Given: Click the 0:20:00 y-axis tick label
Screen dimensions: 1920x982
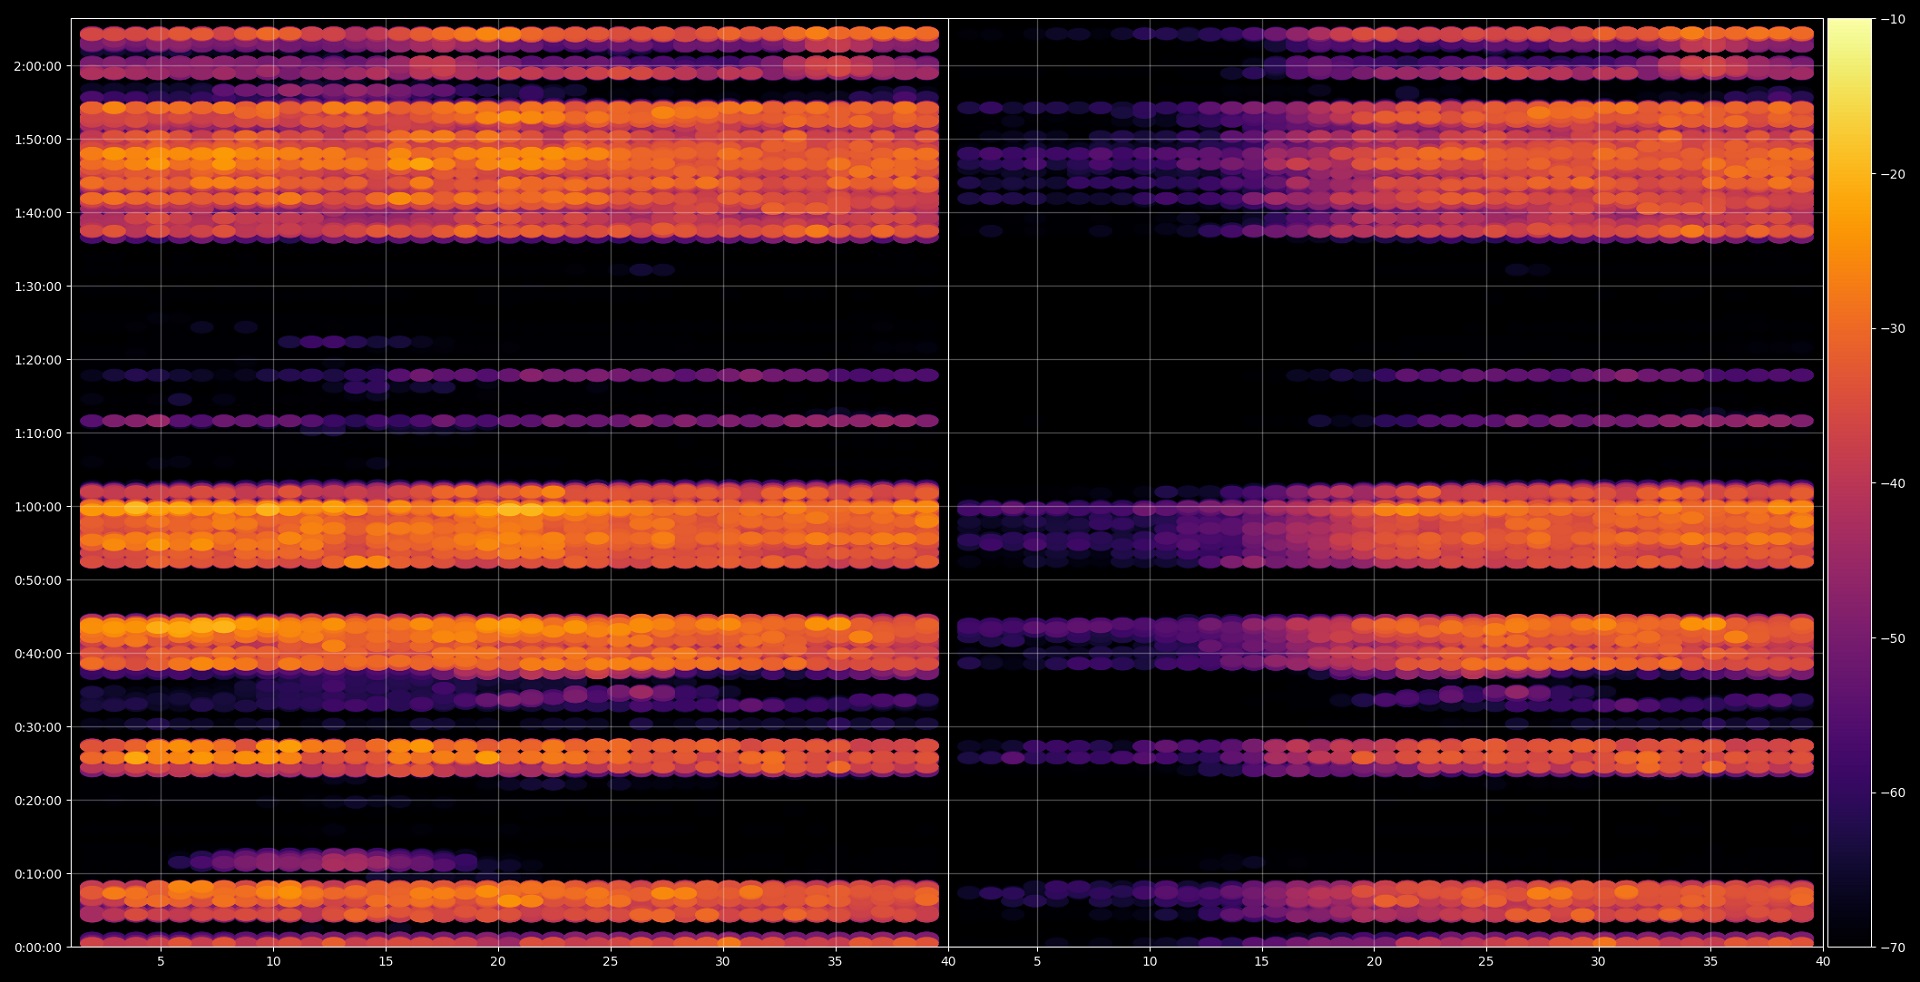Looking at the screenshot, I should (x=38, y=801).
